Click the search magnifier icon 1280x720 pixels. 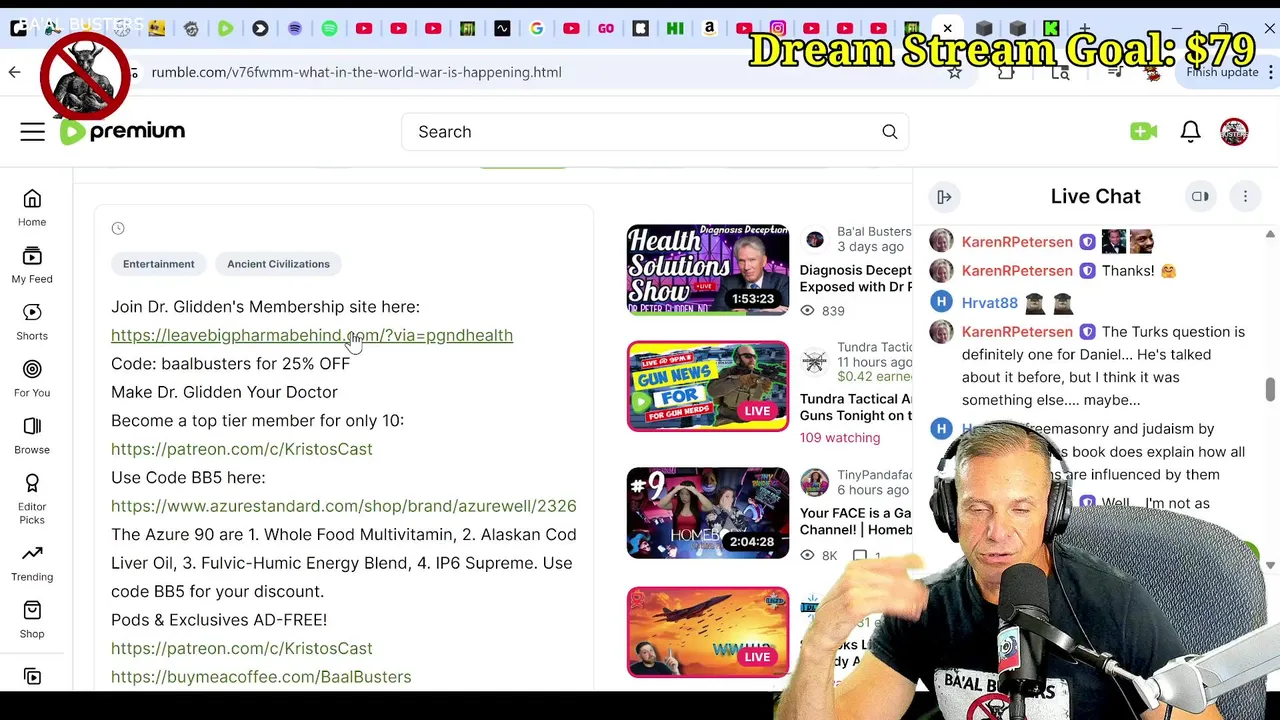pyautogui.click(x=889, y=132)
